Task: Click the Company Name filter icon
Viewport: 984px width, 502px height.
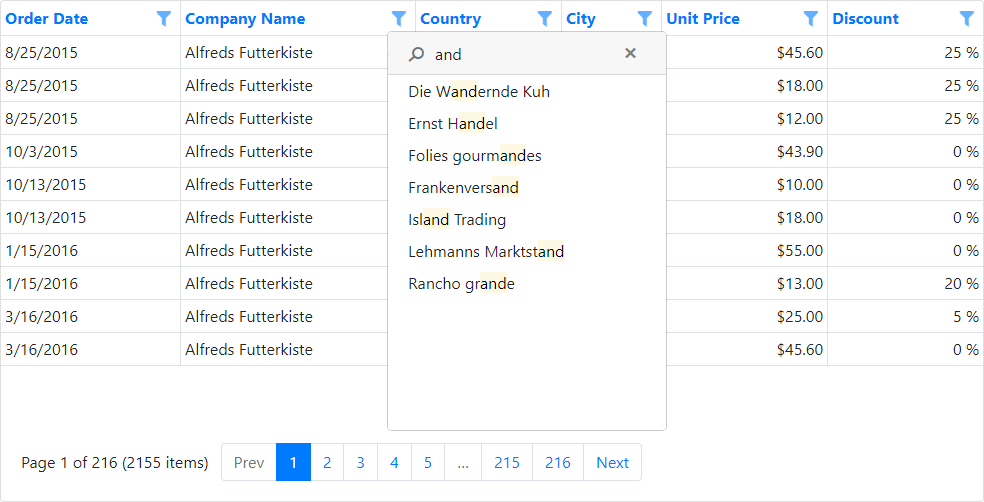Action: (x=399, y=19)
